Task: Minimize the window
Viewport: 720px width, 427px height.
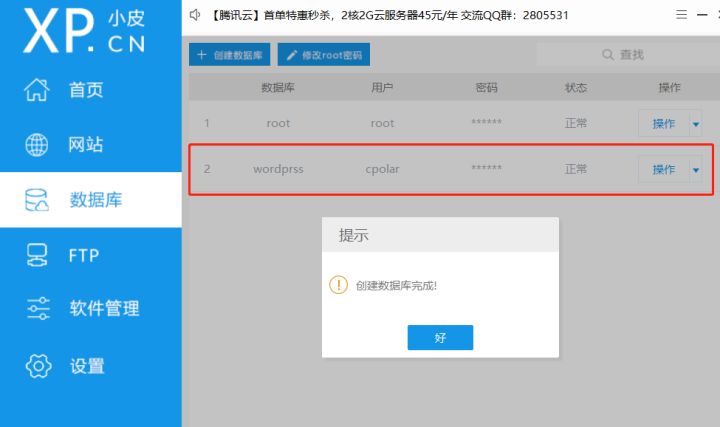Action: coord(702,15)
